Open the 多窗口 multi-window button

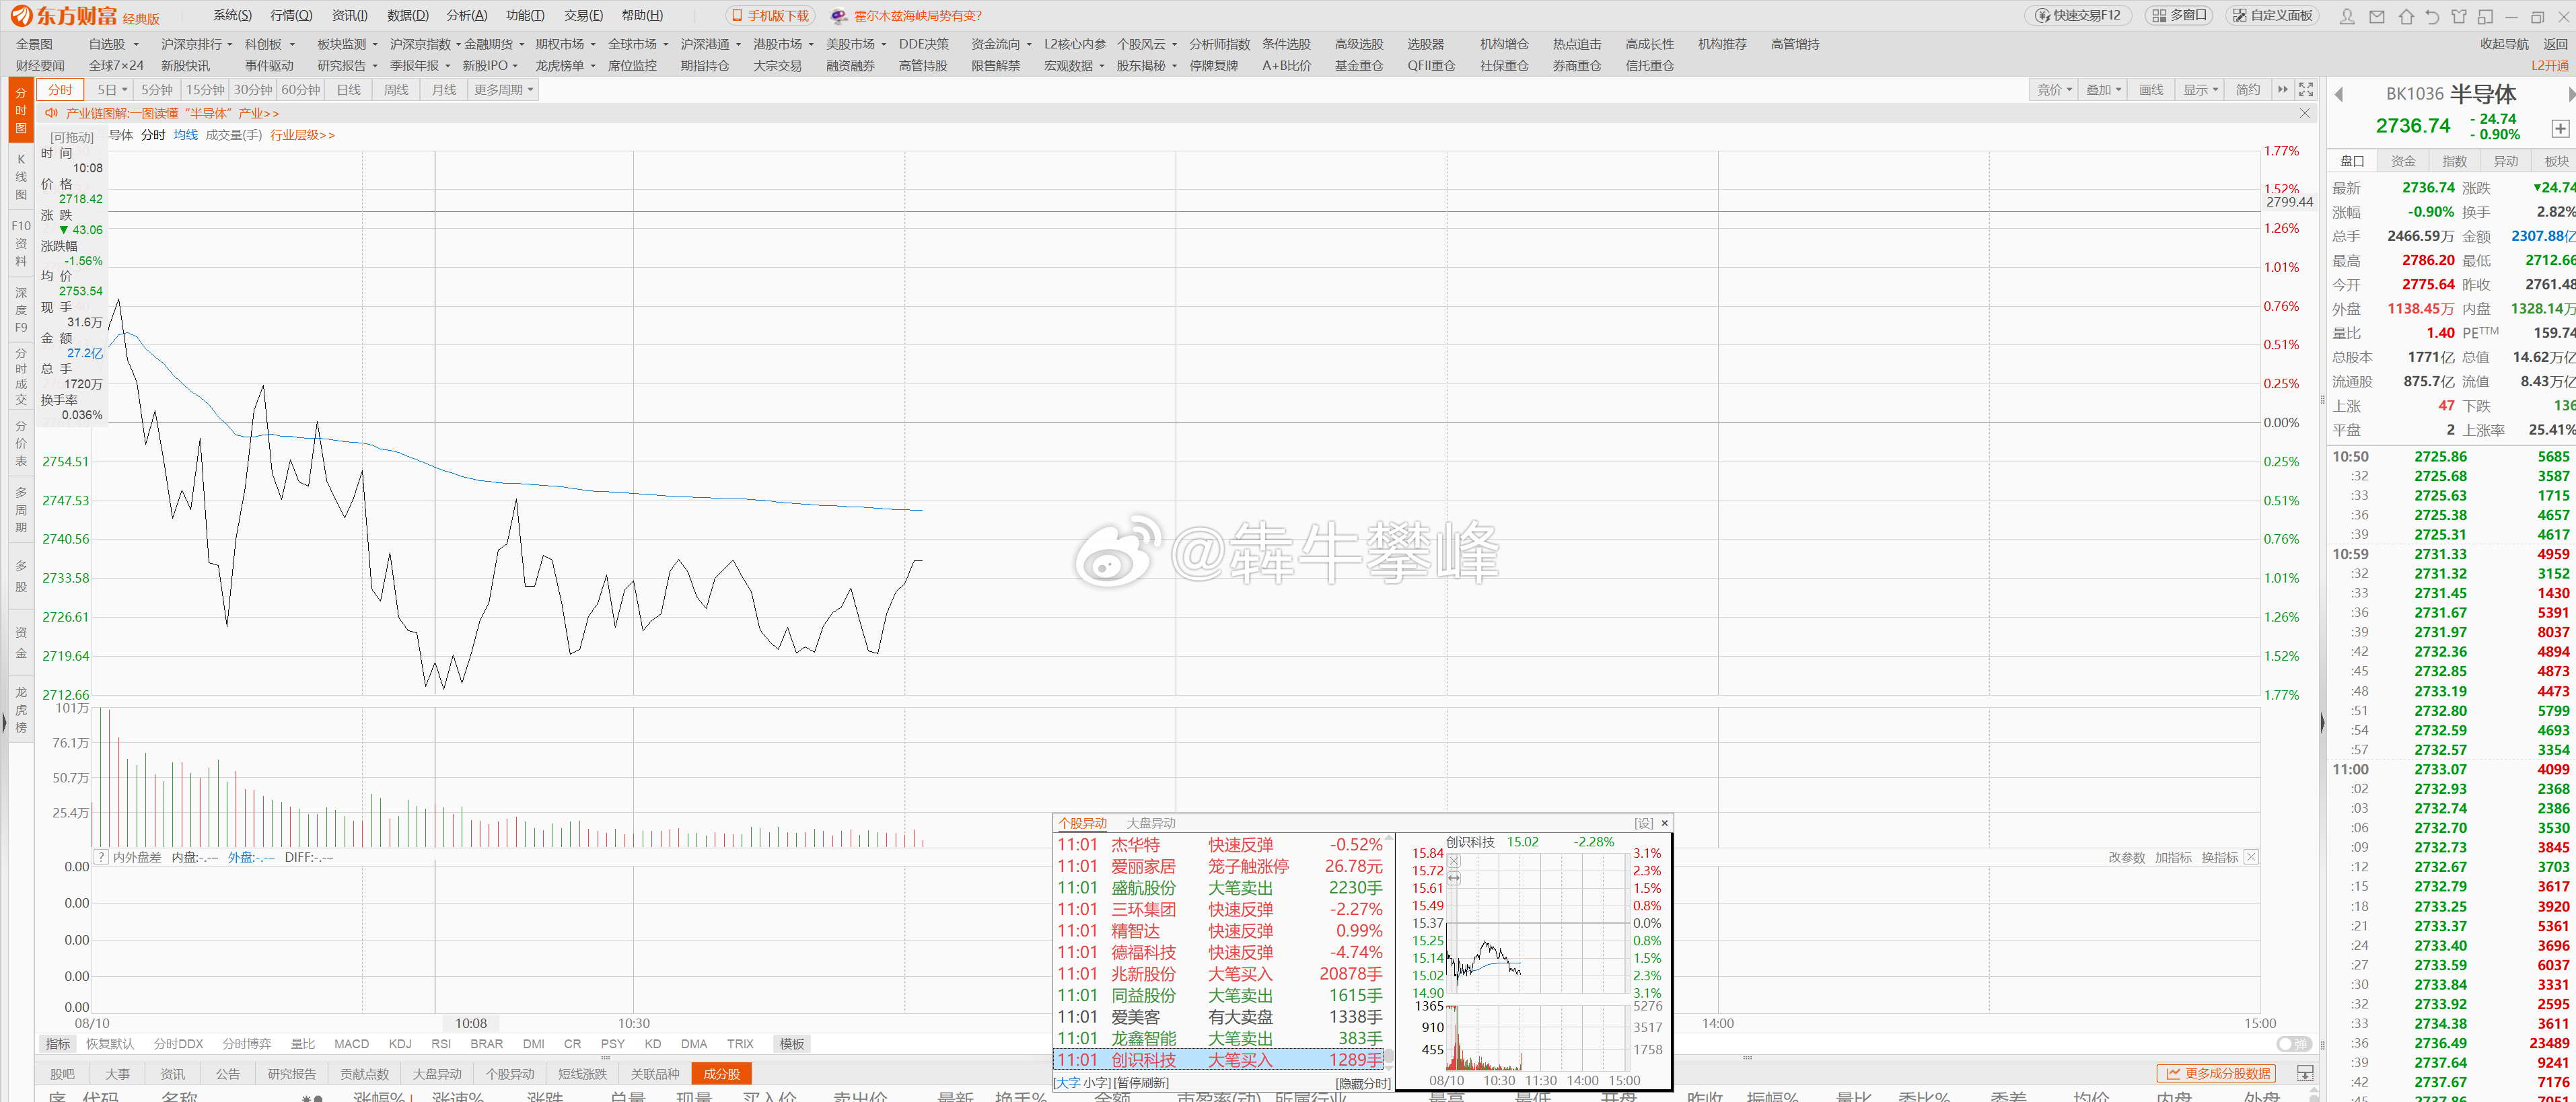2179,16
